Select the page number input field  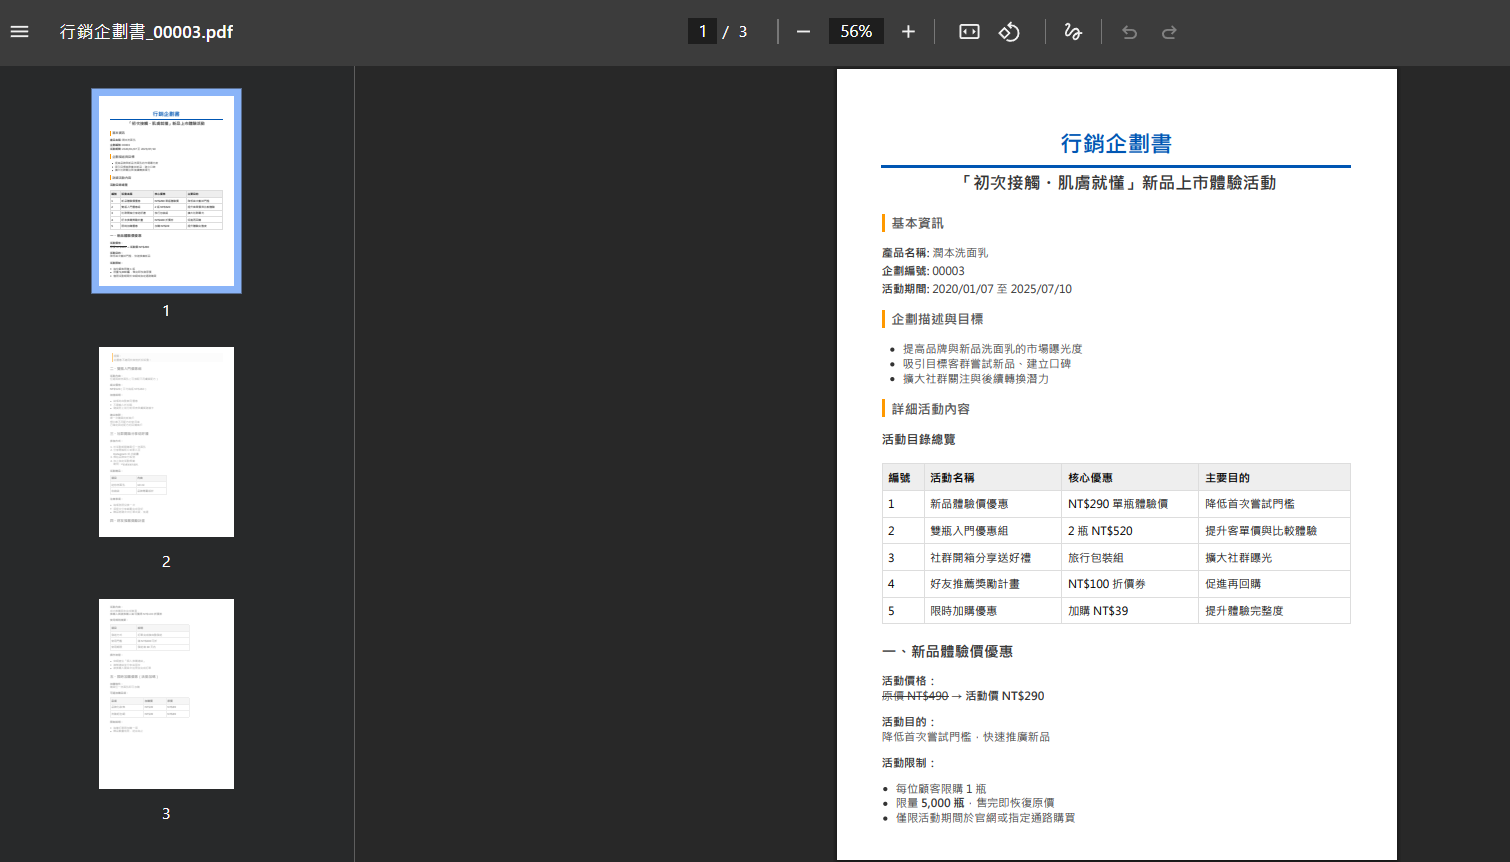click(x=702, y=32)
